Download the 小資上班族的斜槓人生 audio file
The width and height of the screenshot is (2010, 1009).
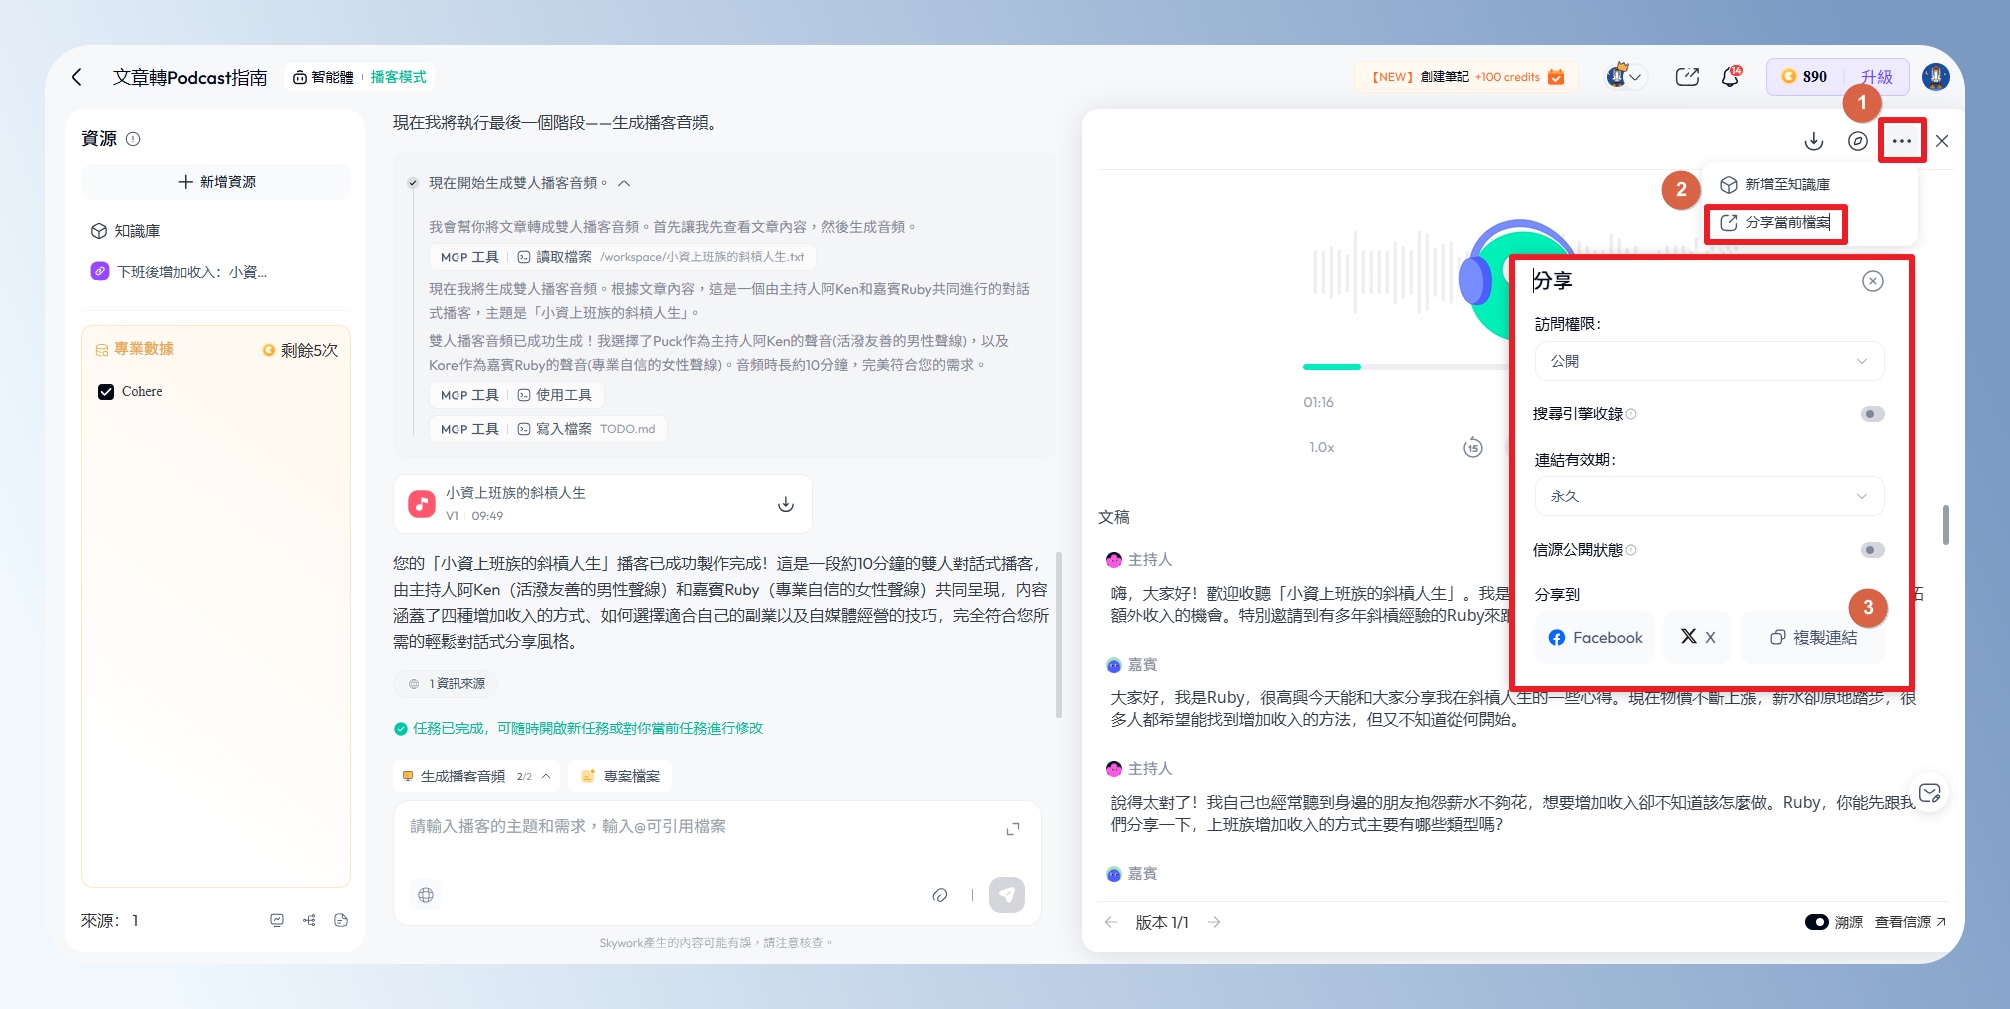point(786,504)
